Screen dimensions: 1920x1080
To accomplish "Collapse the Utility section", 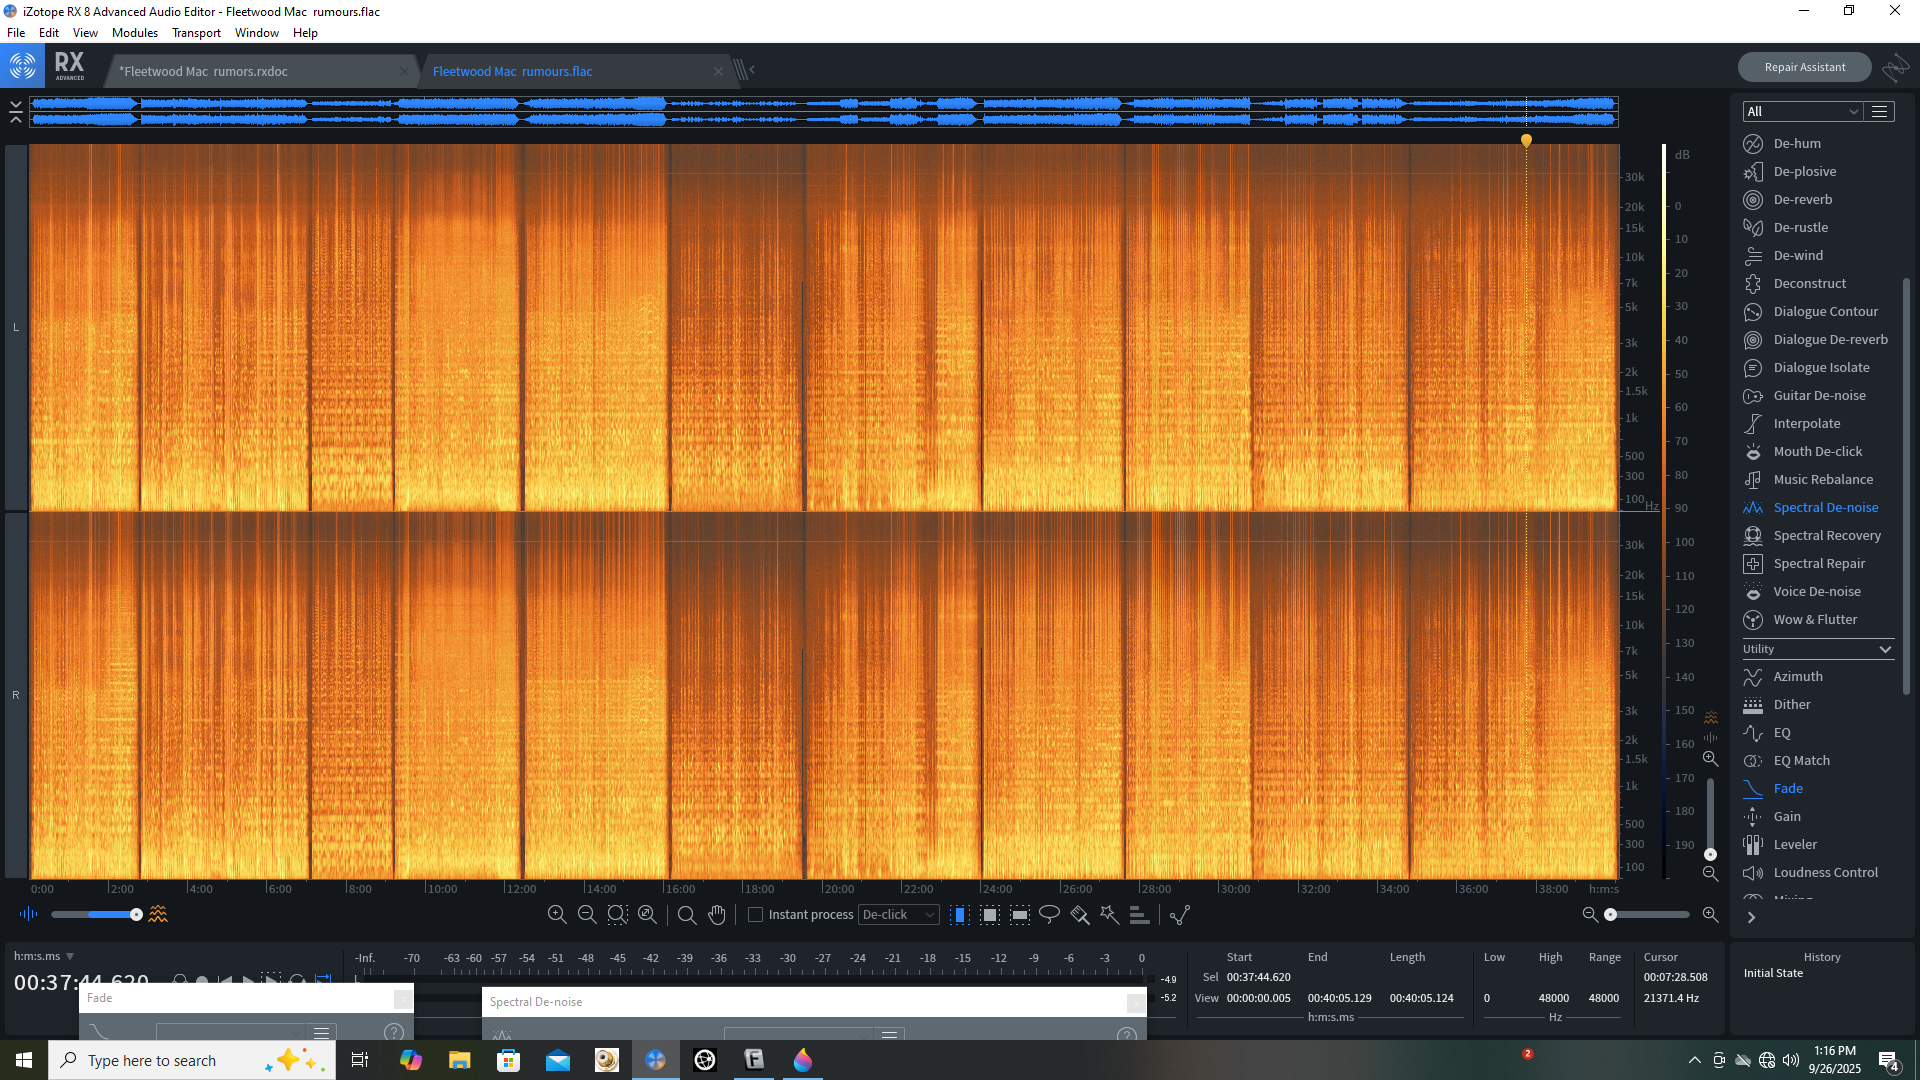I will [x=1884, y=649].
